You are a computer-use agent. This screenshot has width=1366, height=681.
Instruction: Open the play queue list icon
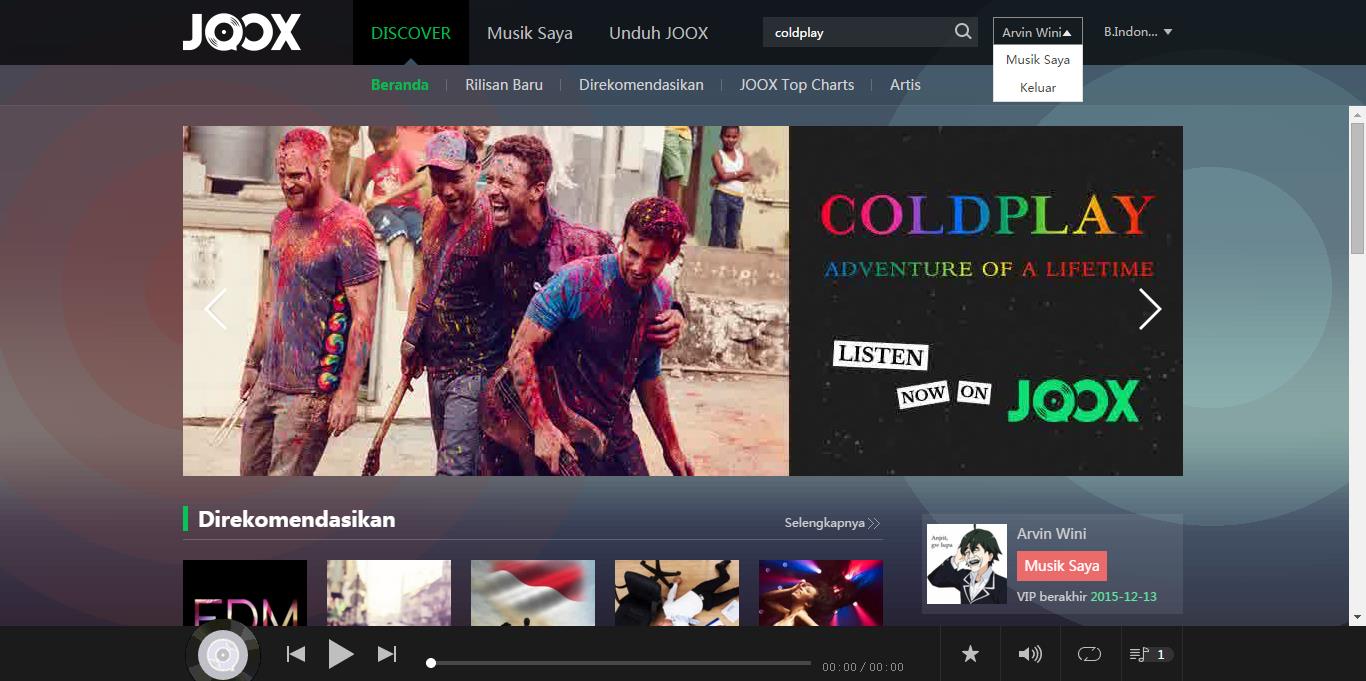click(x=1139, y=654)
